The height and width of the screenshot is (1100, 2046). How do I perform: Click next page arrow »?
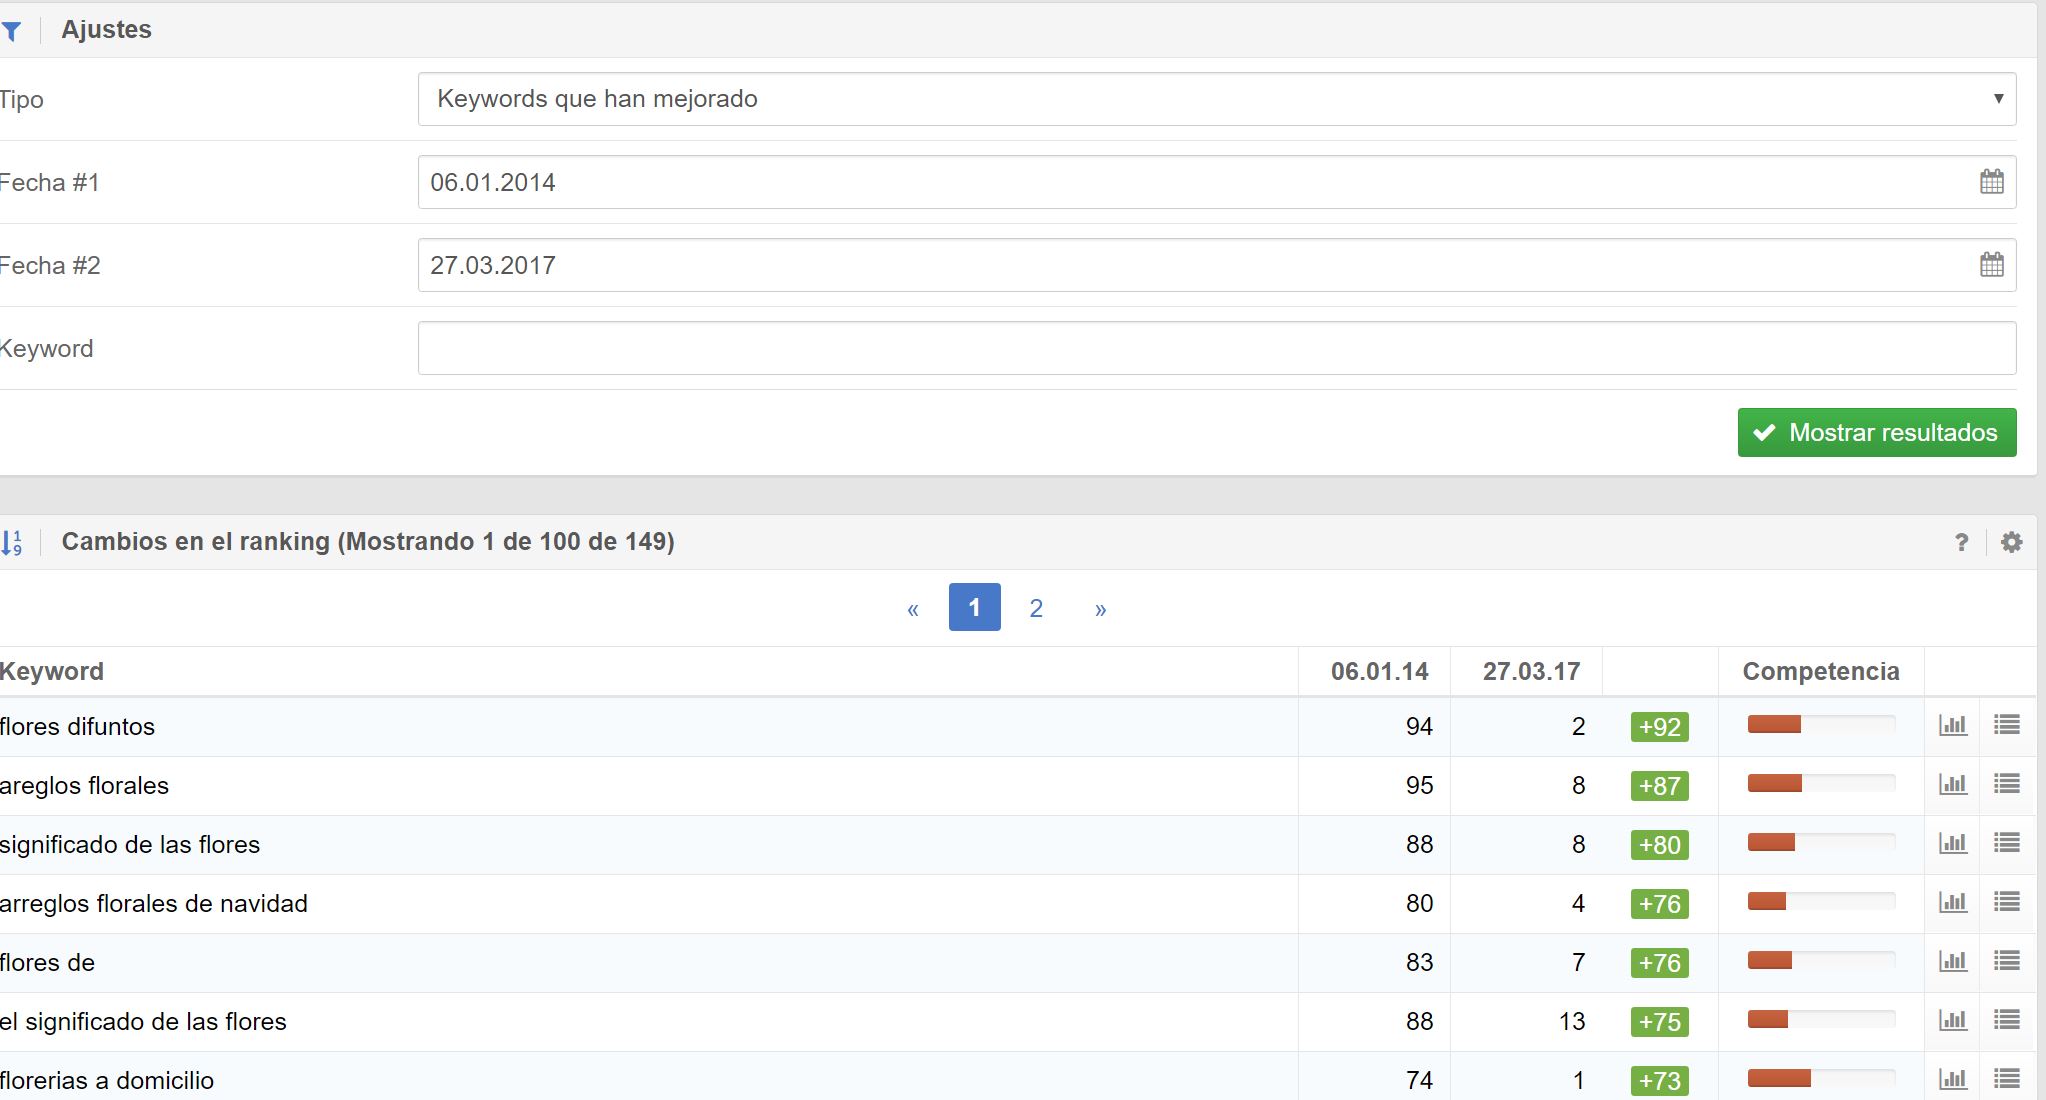click(1100, 609)
